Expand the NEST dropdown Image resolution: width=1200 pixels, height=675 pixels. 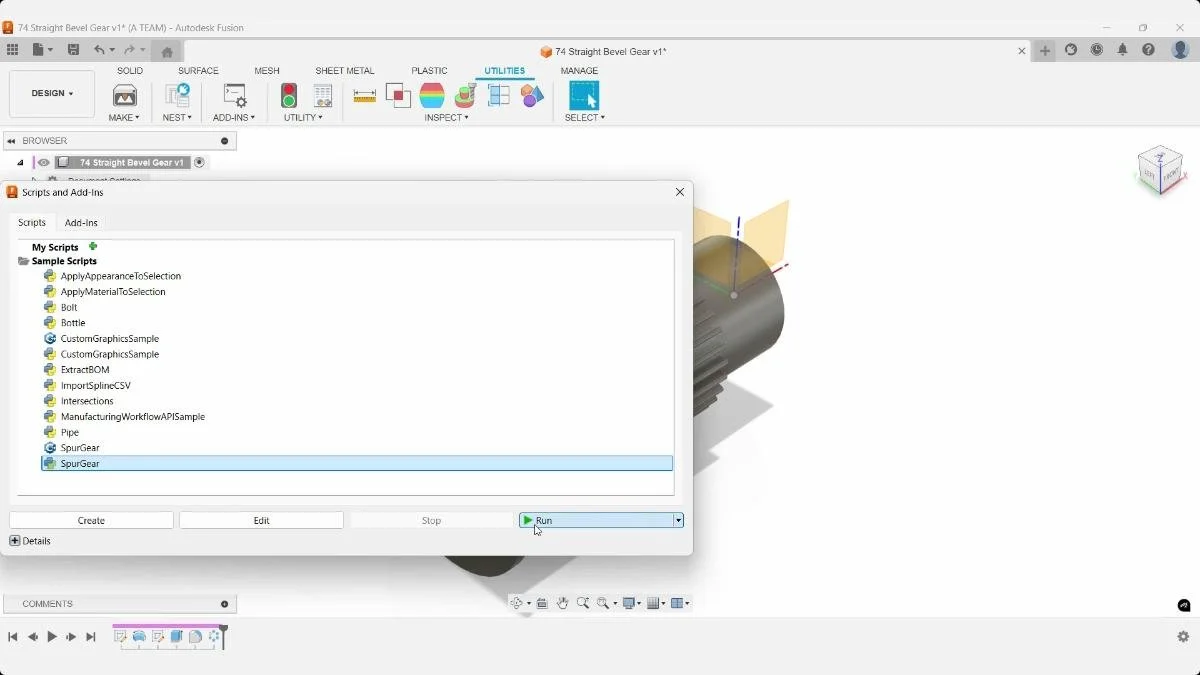177,118
